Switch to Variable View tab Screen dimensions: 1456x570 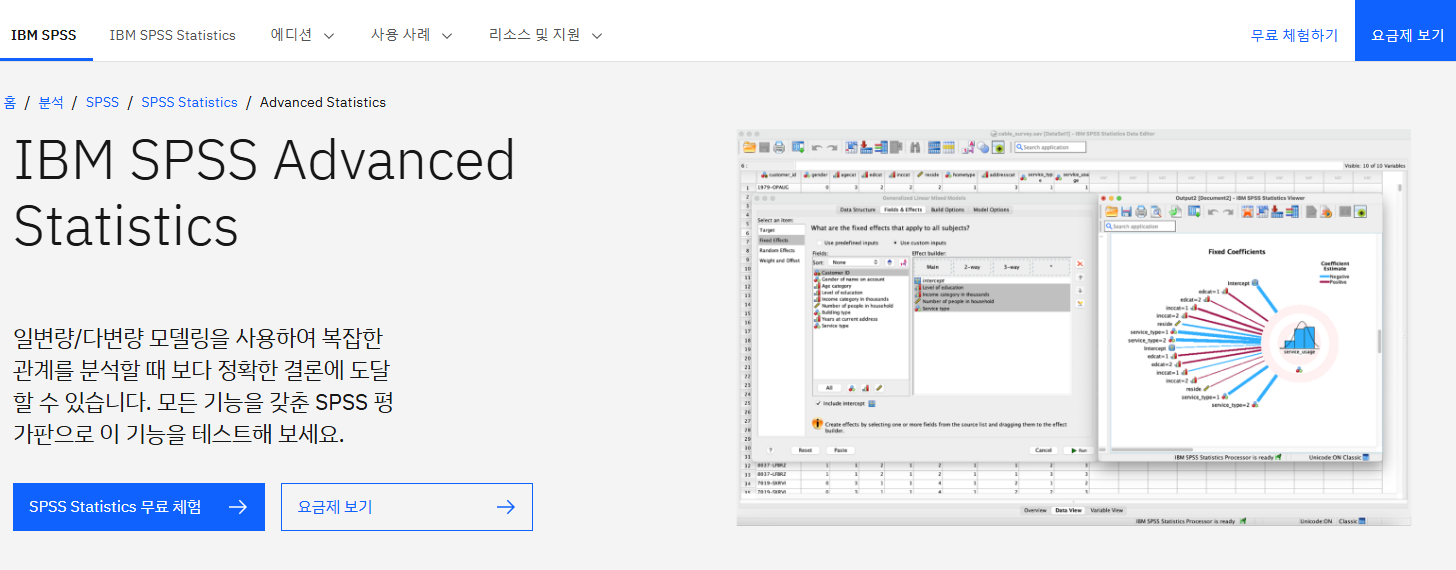pyautogui.click(x=1106, y=510)
